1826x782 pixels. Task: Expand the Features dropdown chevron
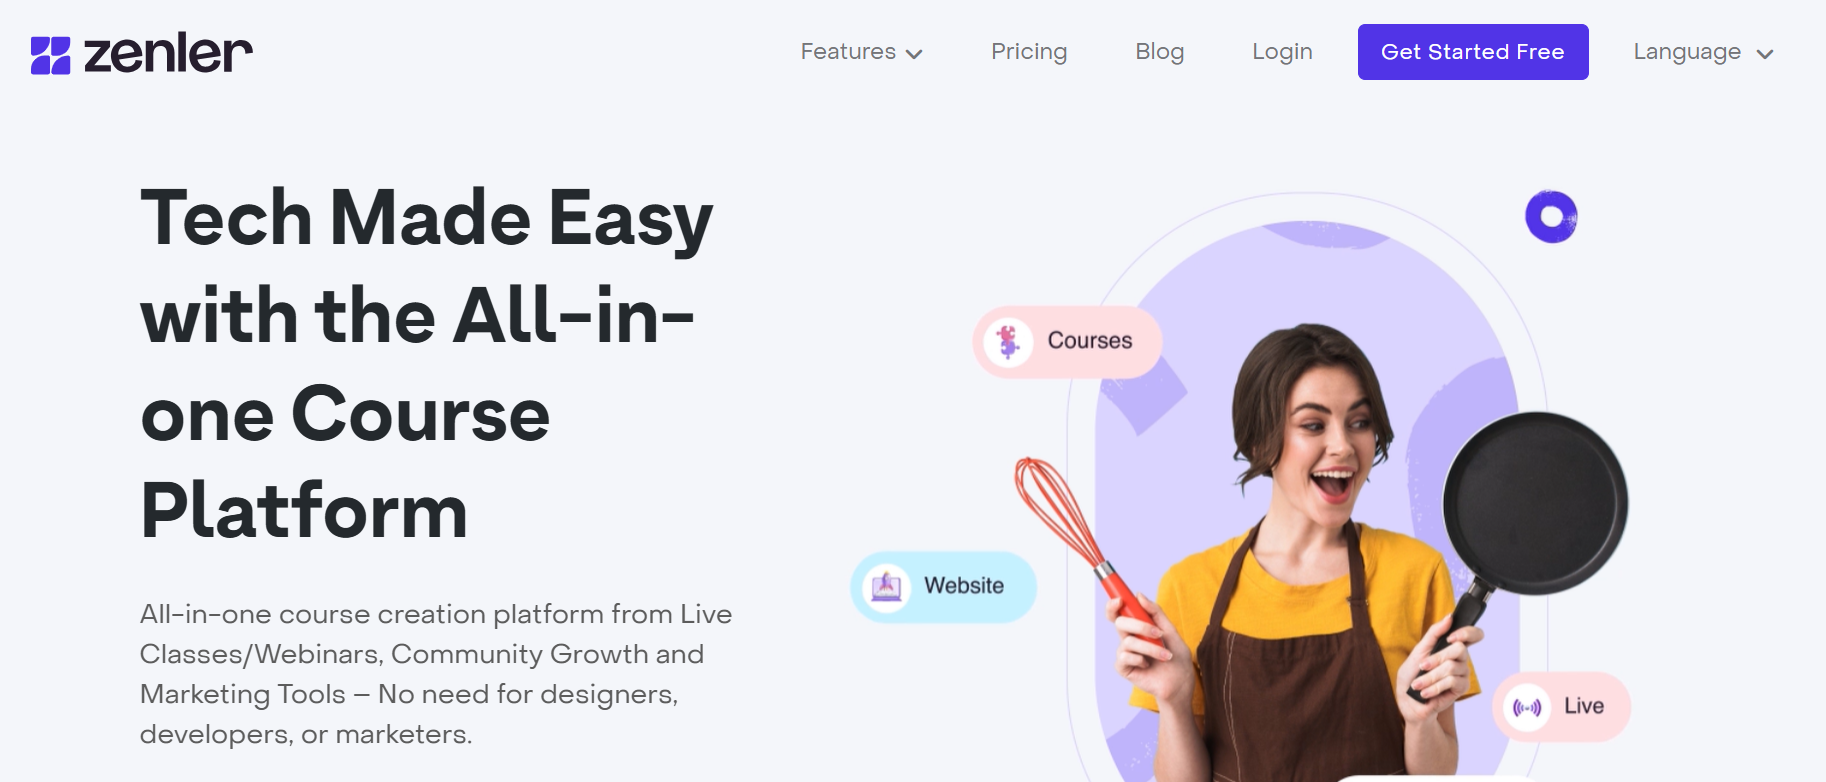click(x=914, y=54)
